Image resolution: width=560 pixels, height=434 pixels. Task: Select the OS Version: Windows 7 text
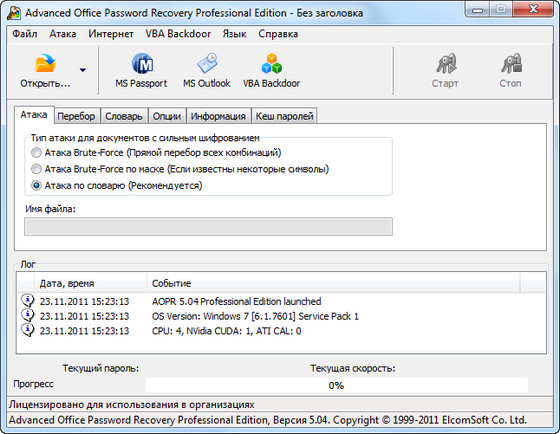coord(255,316)
